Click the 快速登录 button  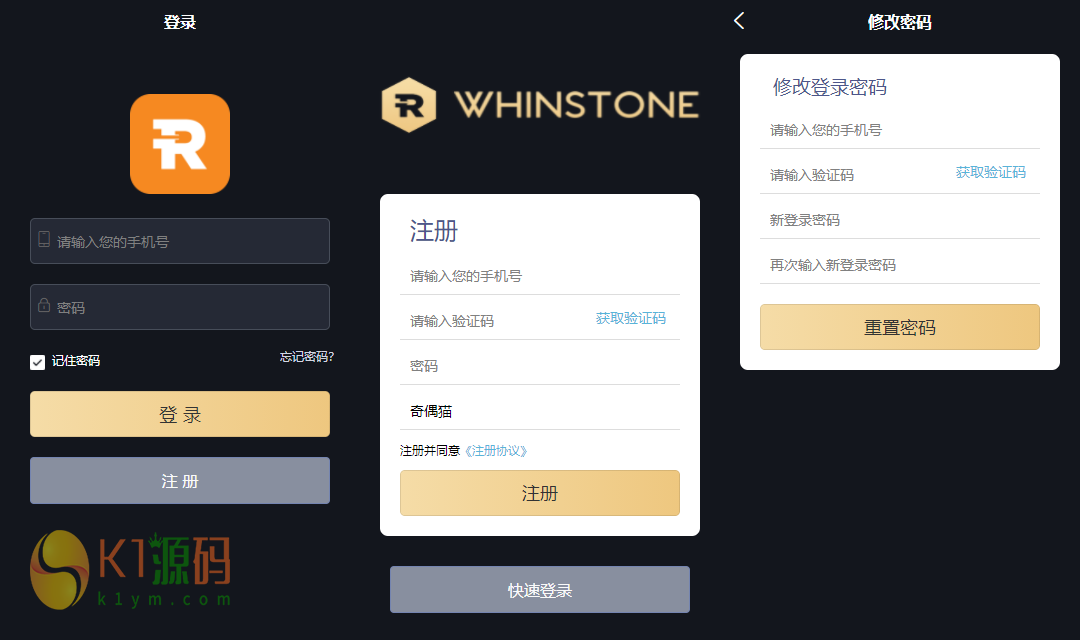tap(540, 590)
